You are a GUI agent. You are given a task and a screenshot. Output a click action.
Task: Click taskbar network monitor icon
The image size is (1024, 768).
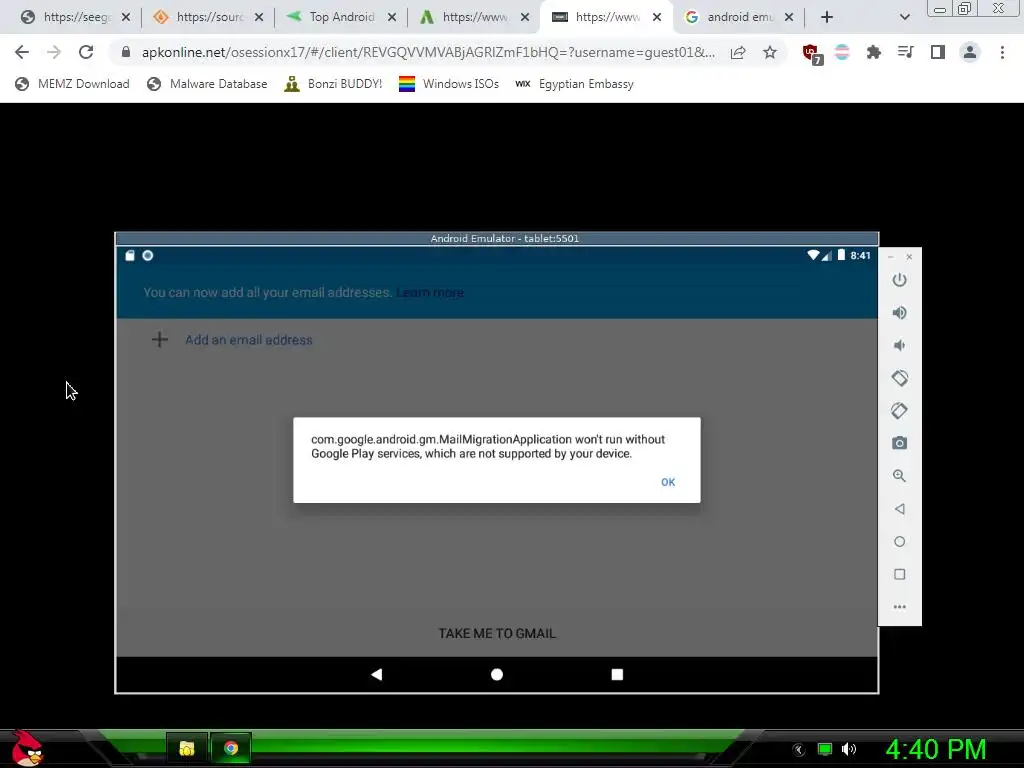point(825,749)
